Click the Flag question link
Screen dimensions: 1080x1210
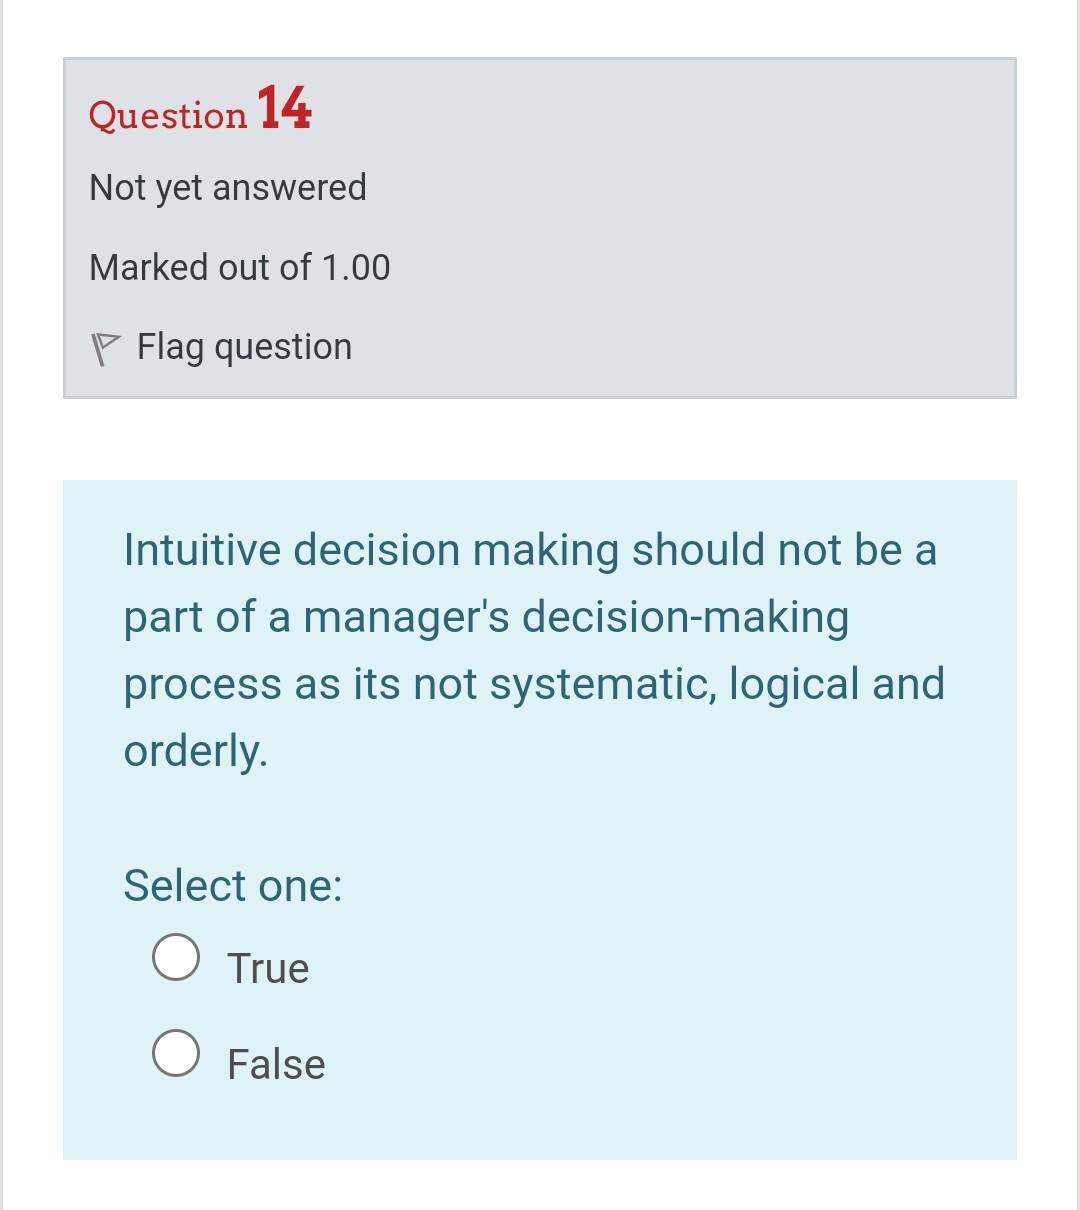point(243,346)
